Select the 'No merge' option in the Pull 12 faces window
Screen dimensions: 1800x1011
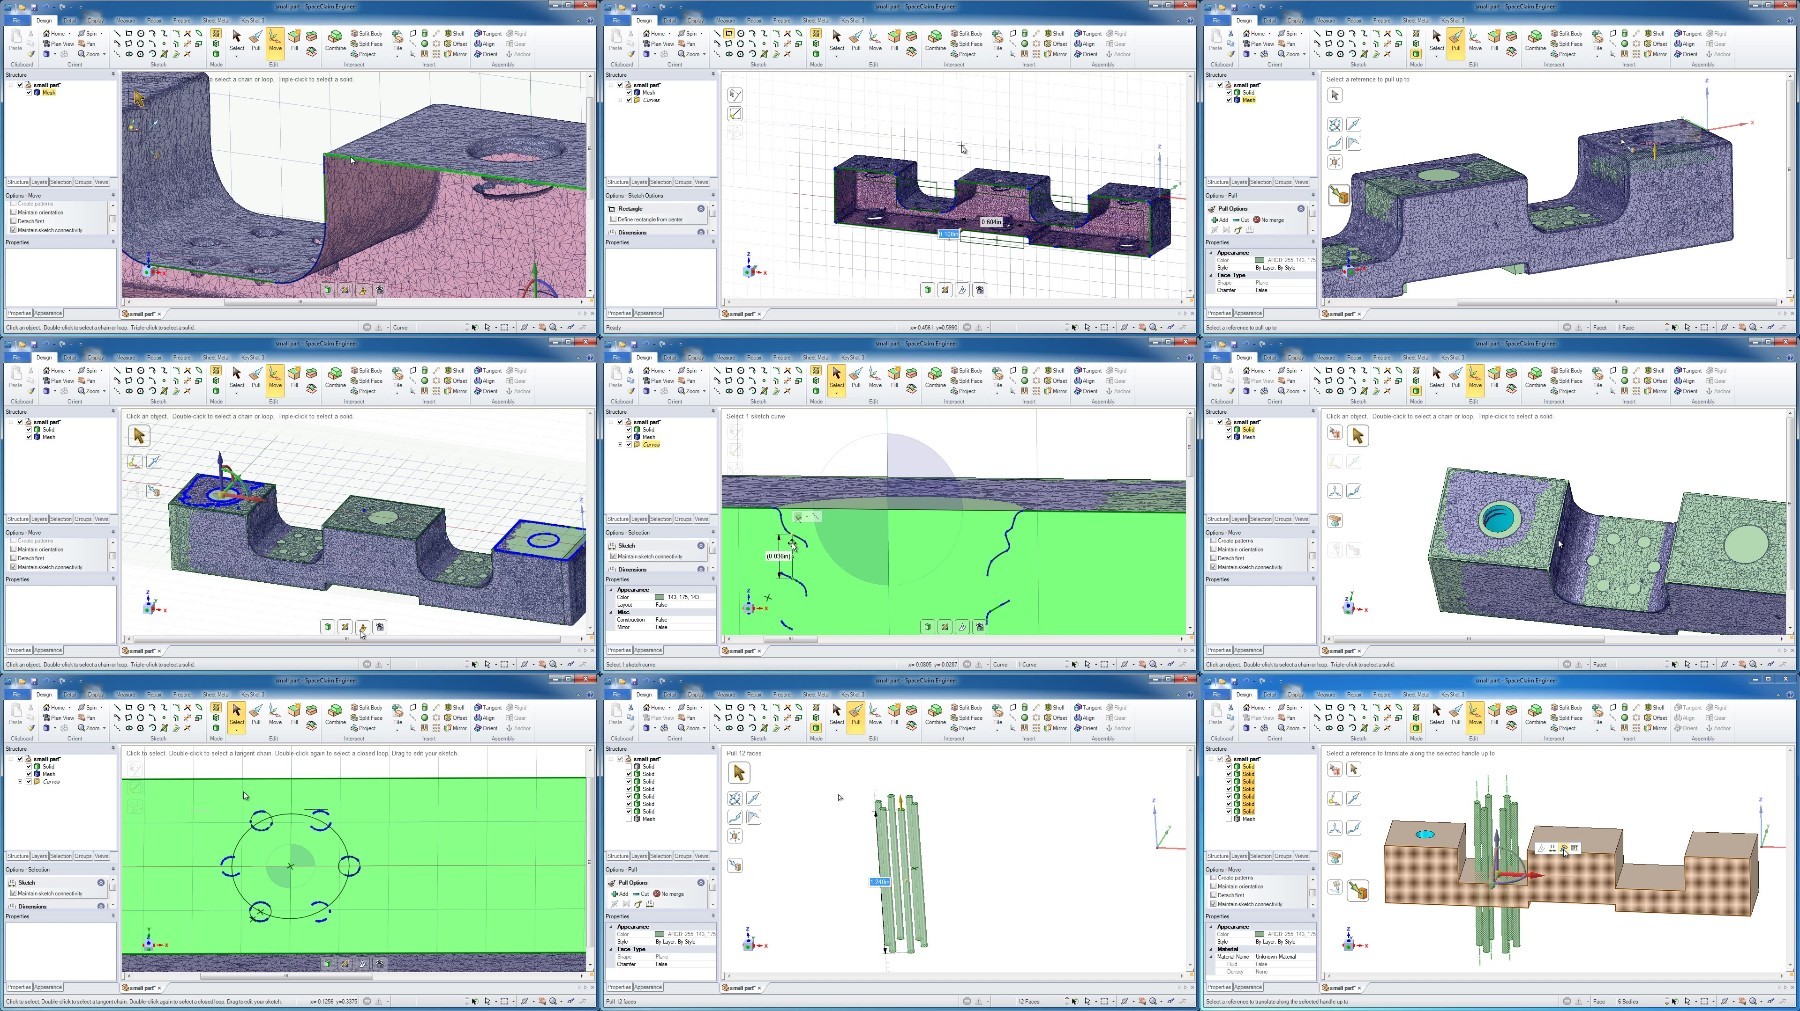coord(669,894)
